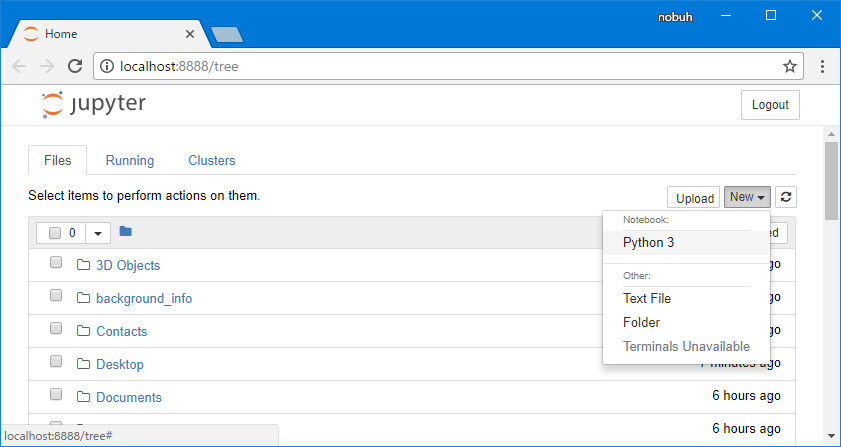Image resolution: width=841 pixels, height=447 pixels.
Task: Click the scrollbar up arrow
Action: (831, 134)
